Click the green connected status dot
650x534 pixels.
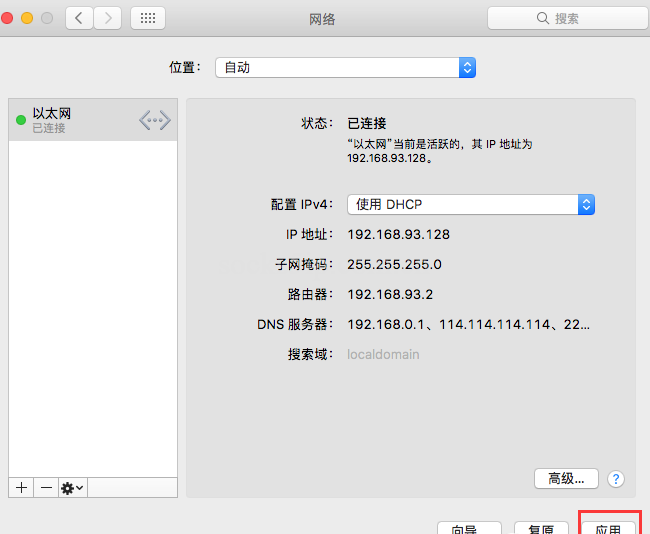[x=21, y=121]
